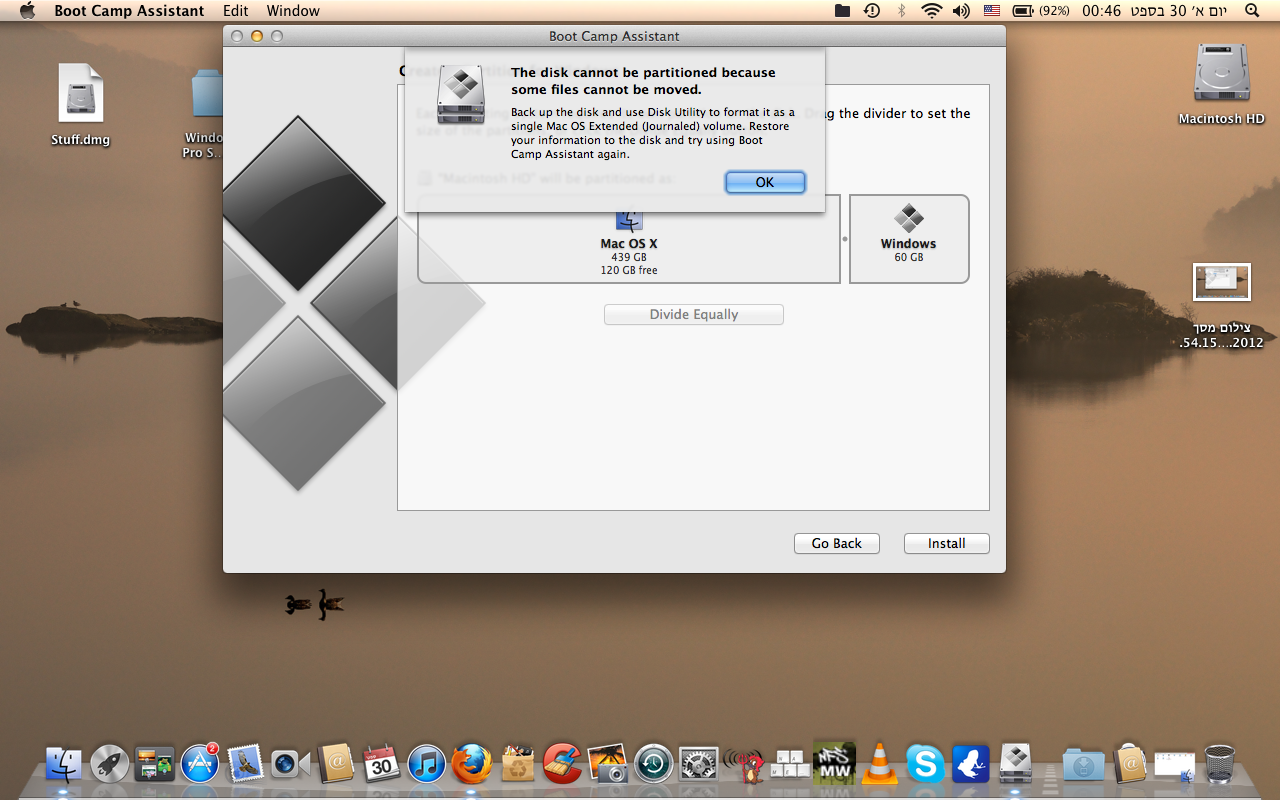The width and height of the screenshot is (1280, 800).
Task: Click the Go Back button
Action: [836, 543]
